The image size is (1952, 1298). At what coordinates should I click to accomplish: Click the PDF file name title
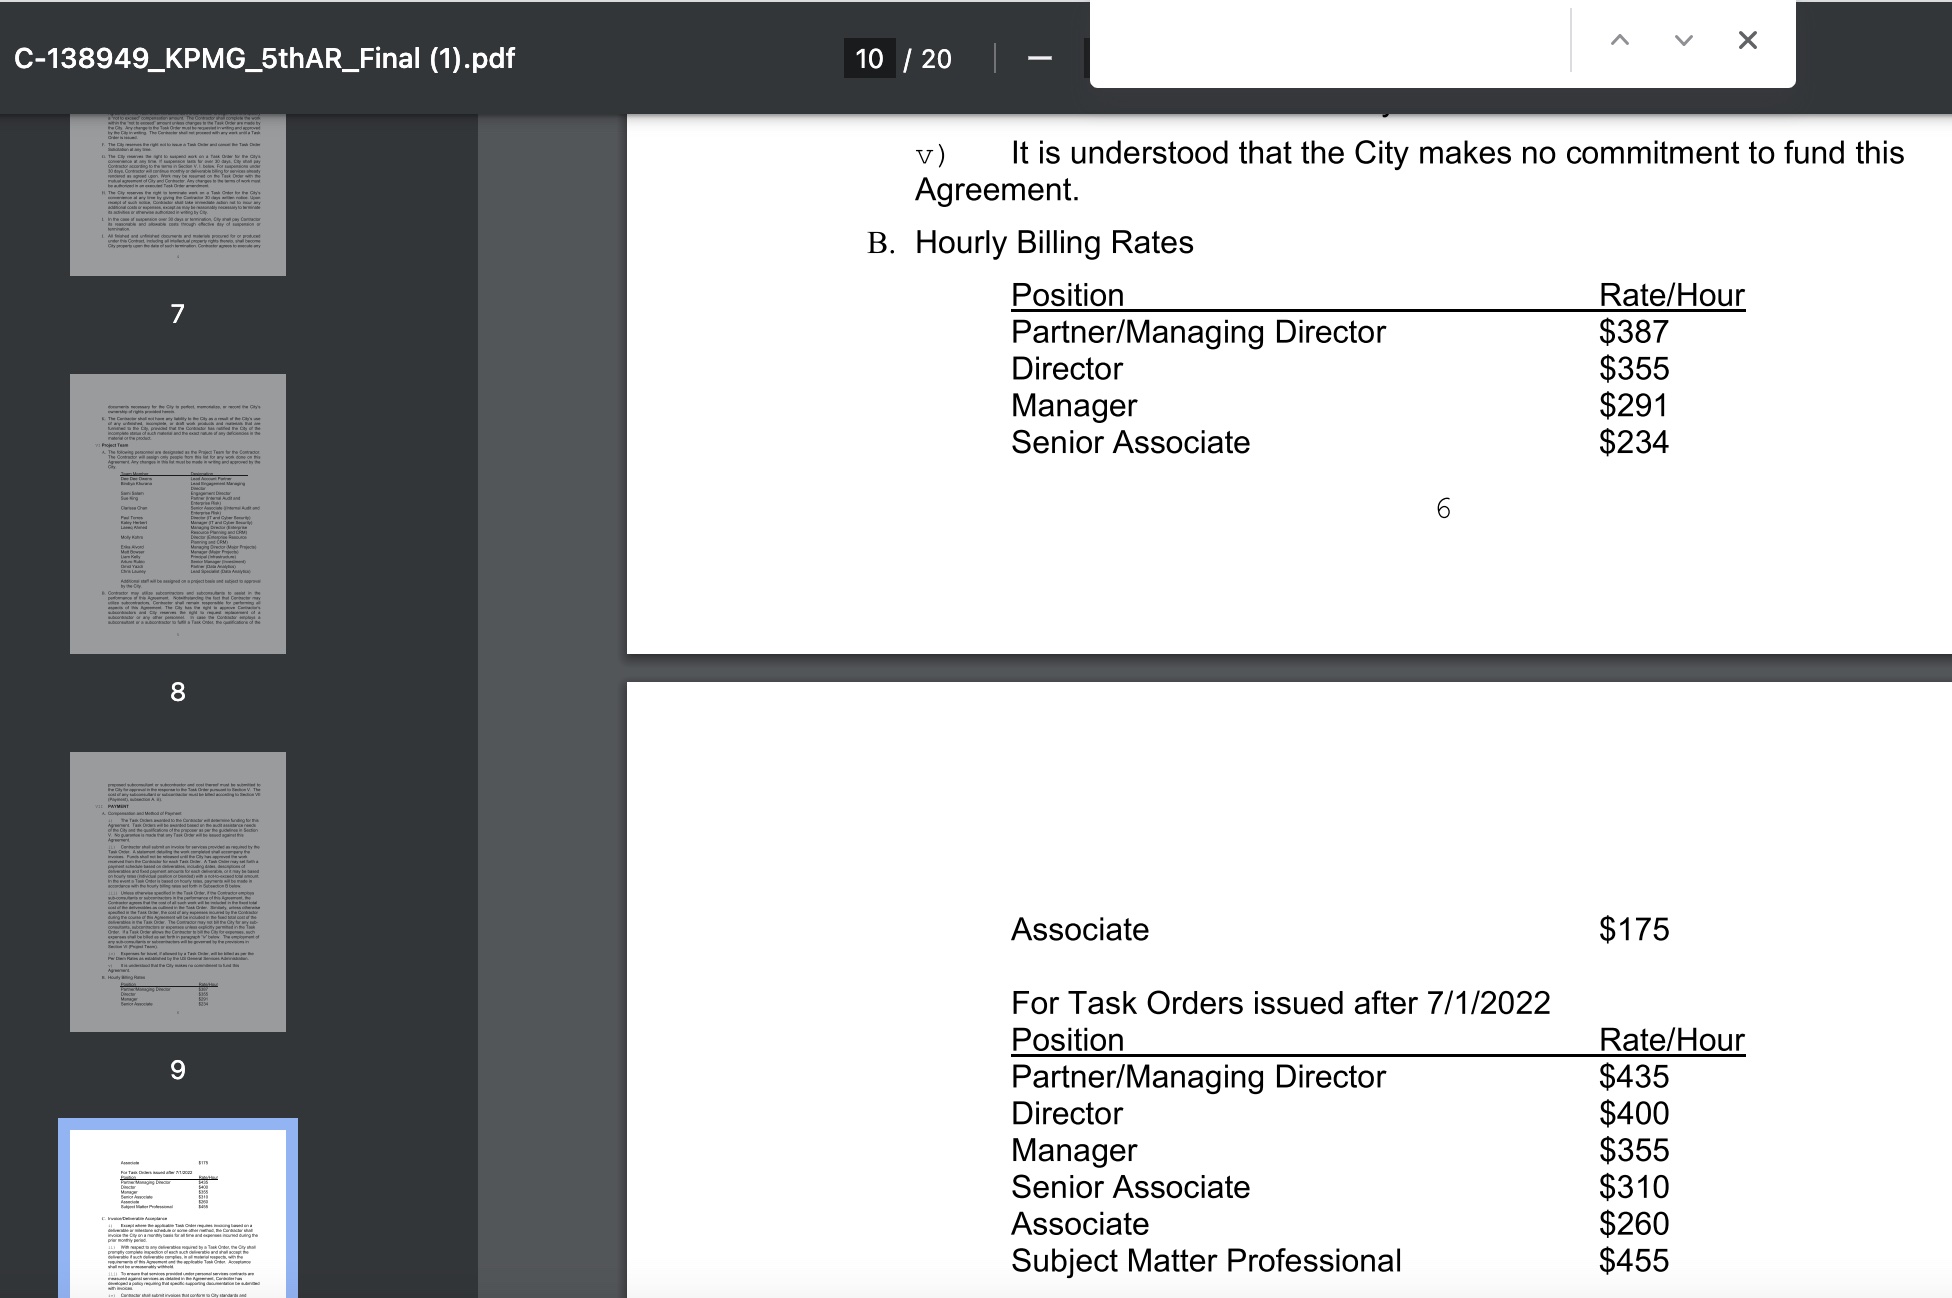tap(265, 59)
